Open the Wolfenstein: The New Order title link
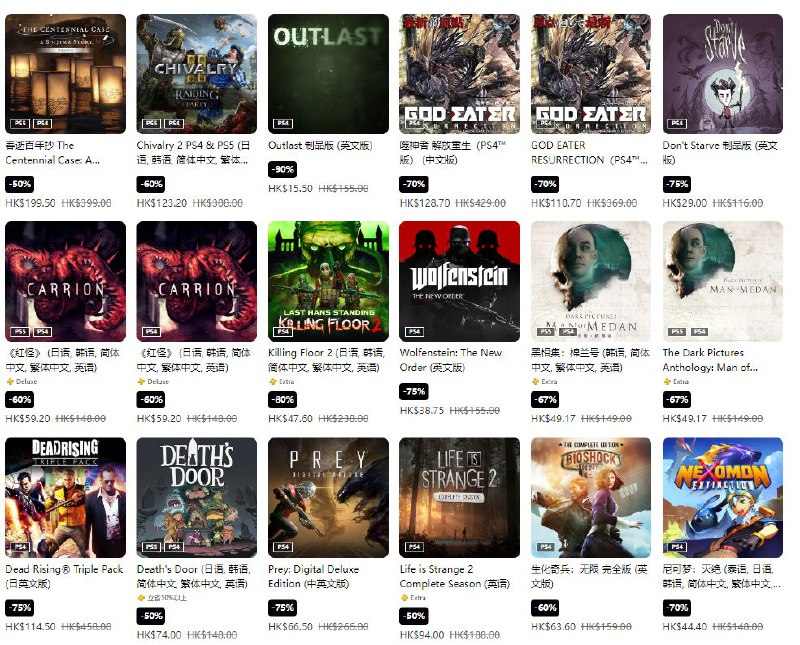 451,360
